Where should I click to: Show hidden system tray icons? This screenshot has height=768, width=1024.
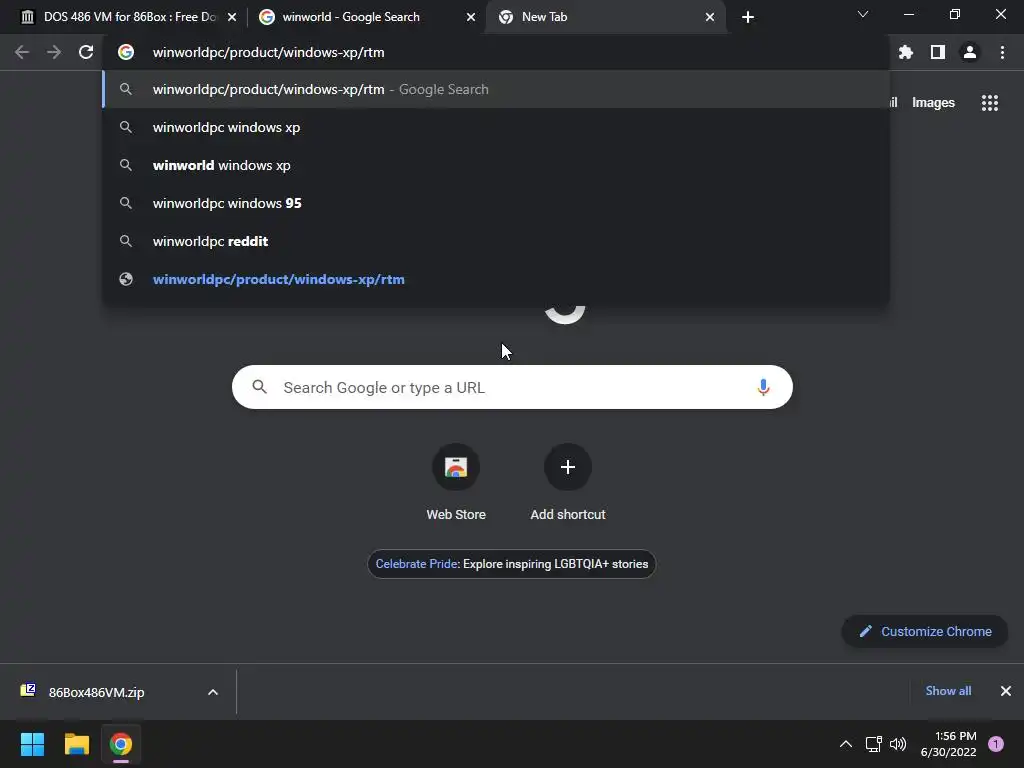(846, 744)
